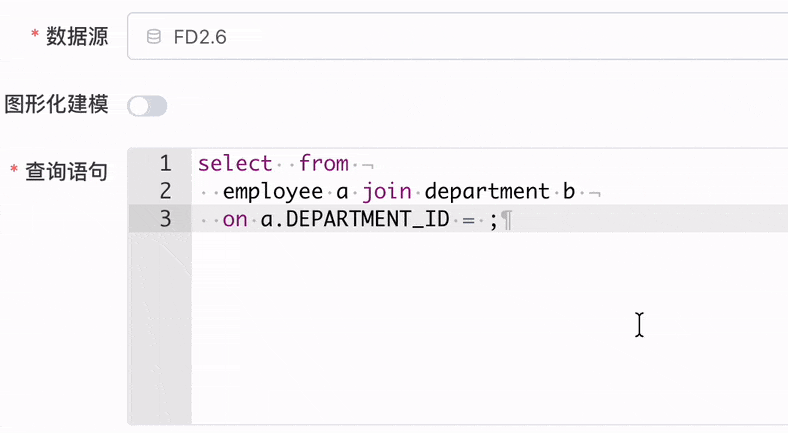Click a.DEPARTMENT_ID in the query
The height and width of the screenshot is (433, 788).
point(355,220)
